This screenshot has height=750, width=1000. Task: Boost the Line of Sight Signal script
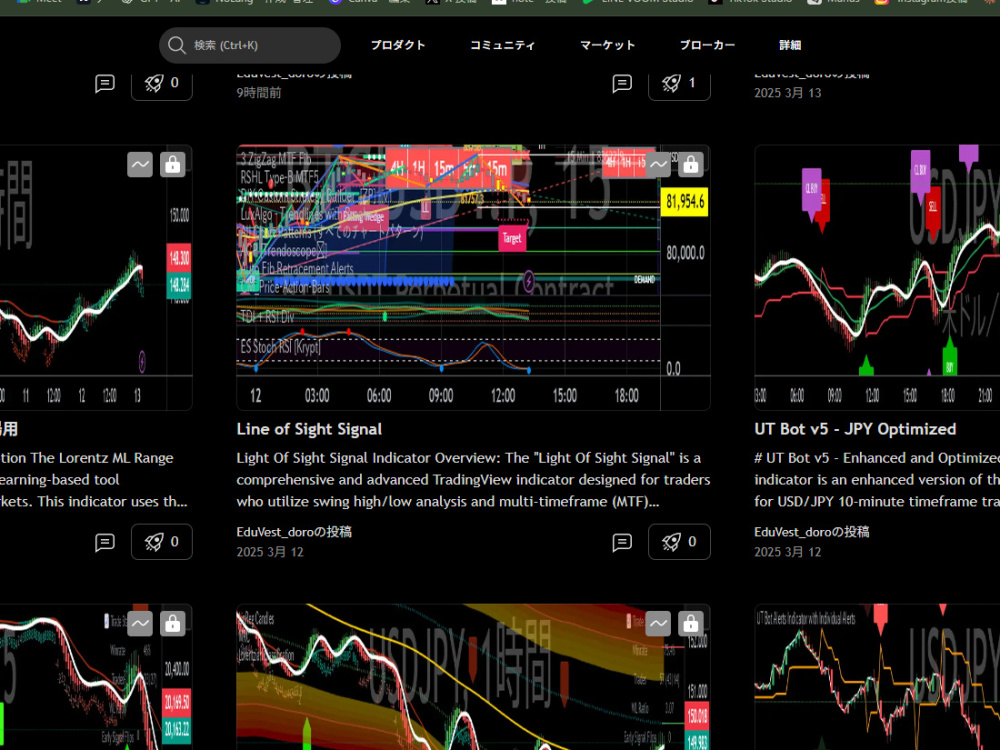tap(679, 541)
